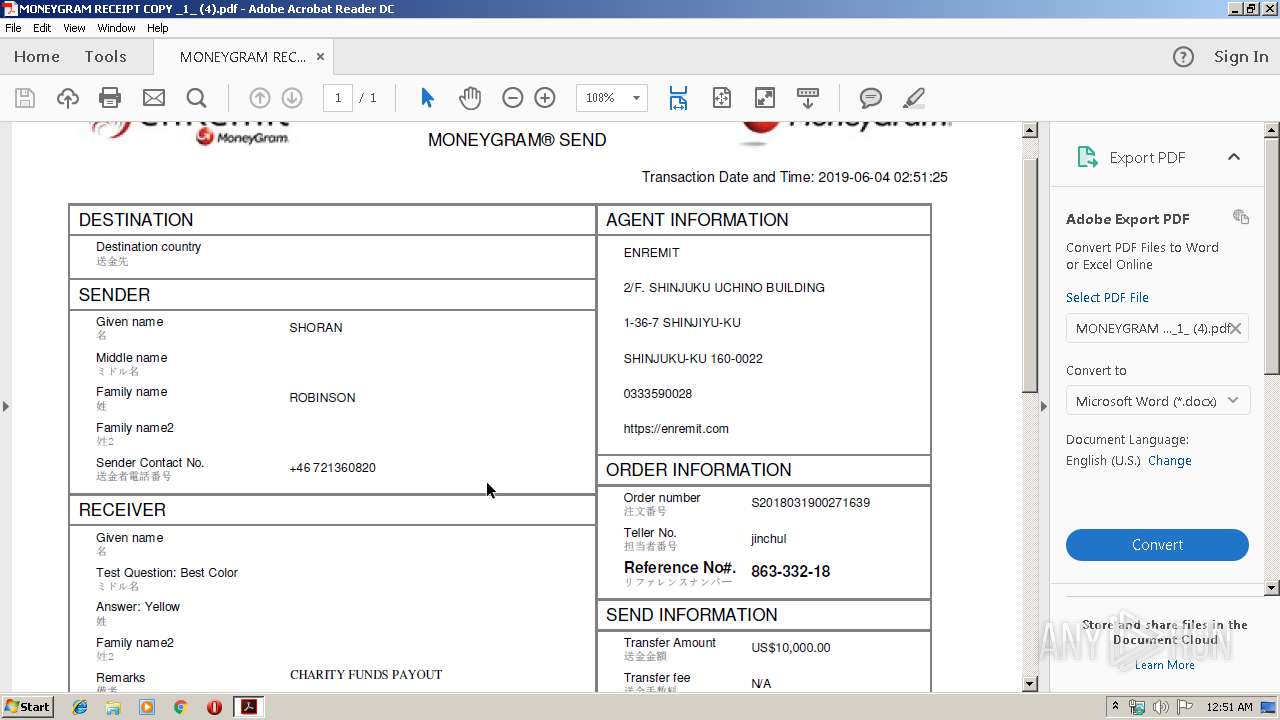Image resolution: width=1280 pixels, height=720 pixels.
Task: Open the Edit menu
Action: 42,28
